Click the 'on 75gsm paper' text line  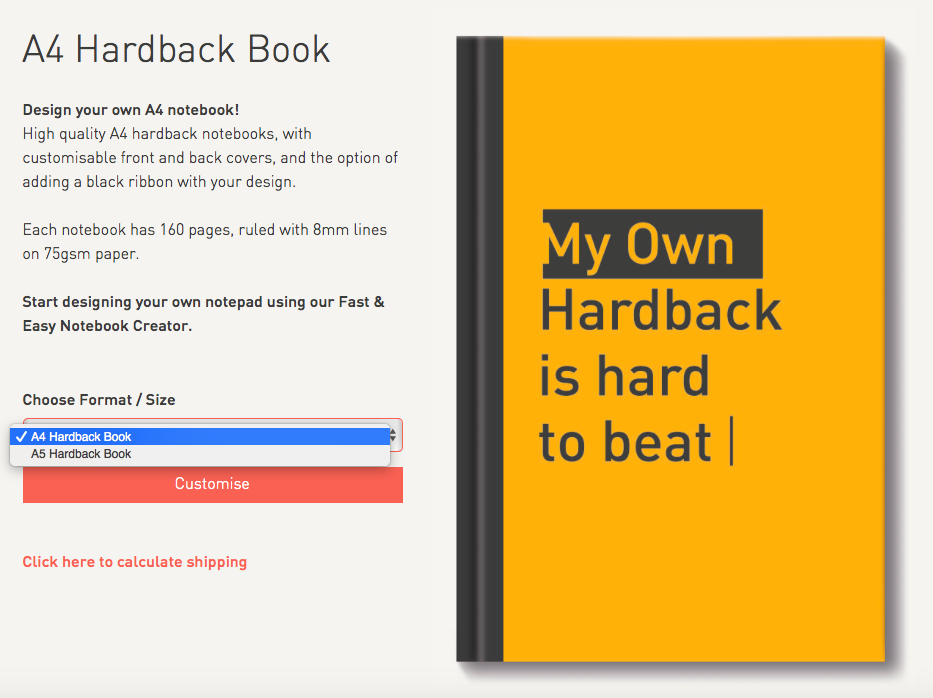pyautogui.click(x=81, y=254)
